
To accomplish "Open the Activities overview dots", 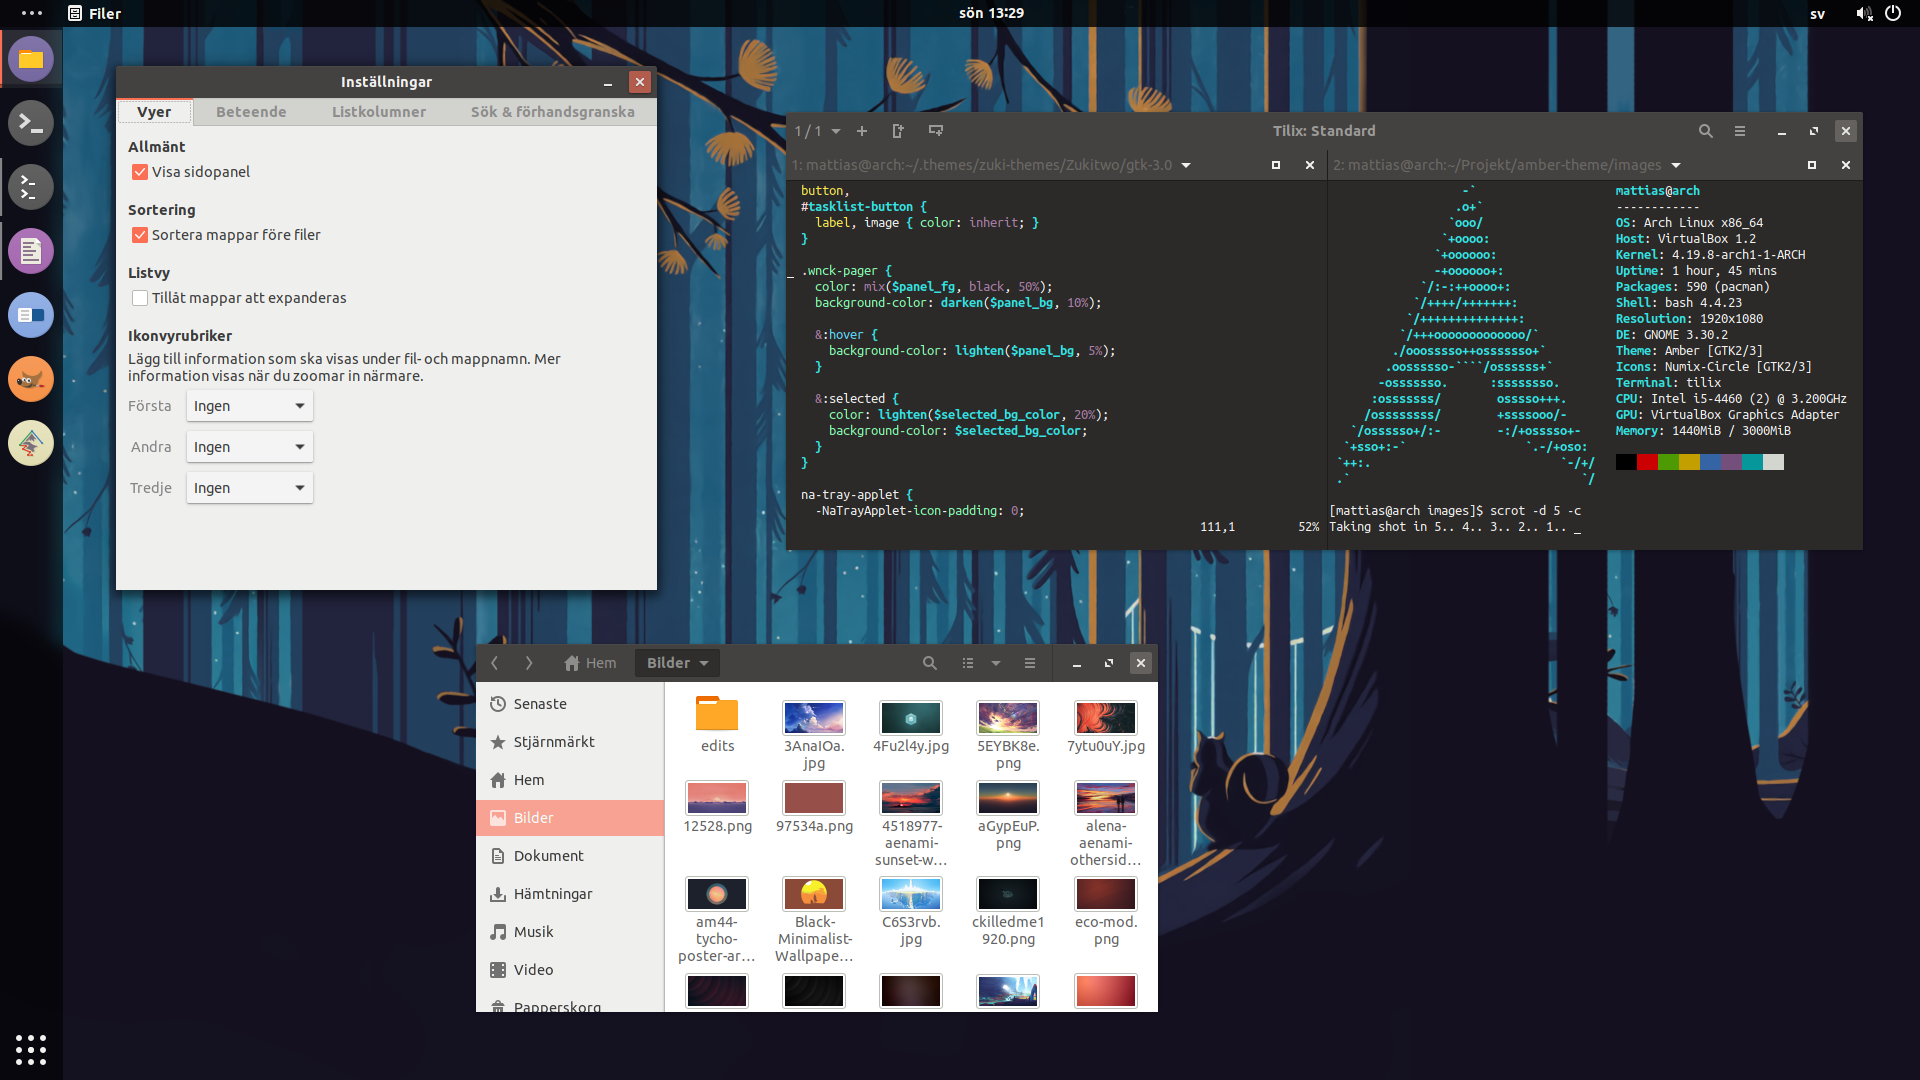I will coord(32,13).
